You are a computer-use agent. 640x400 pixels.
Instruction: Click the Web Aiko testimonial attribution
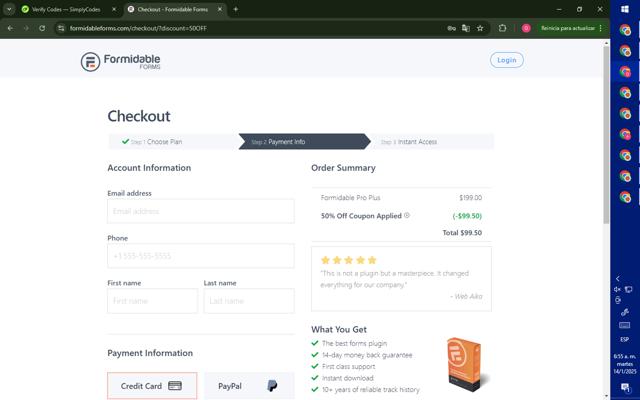[466, 296]
